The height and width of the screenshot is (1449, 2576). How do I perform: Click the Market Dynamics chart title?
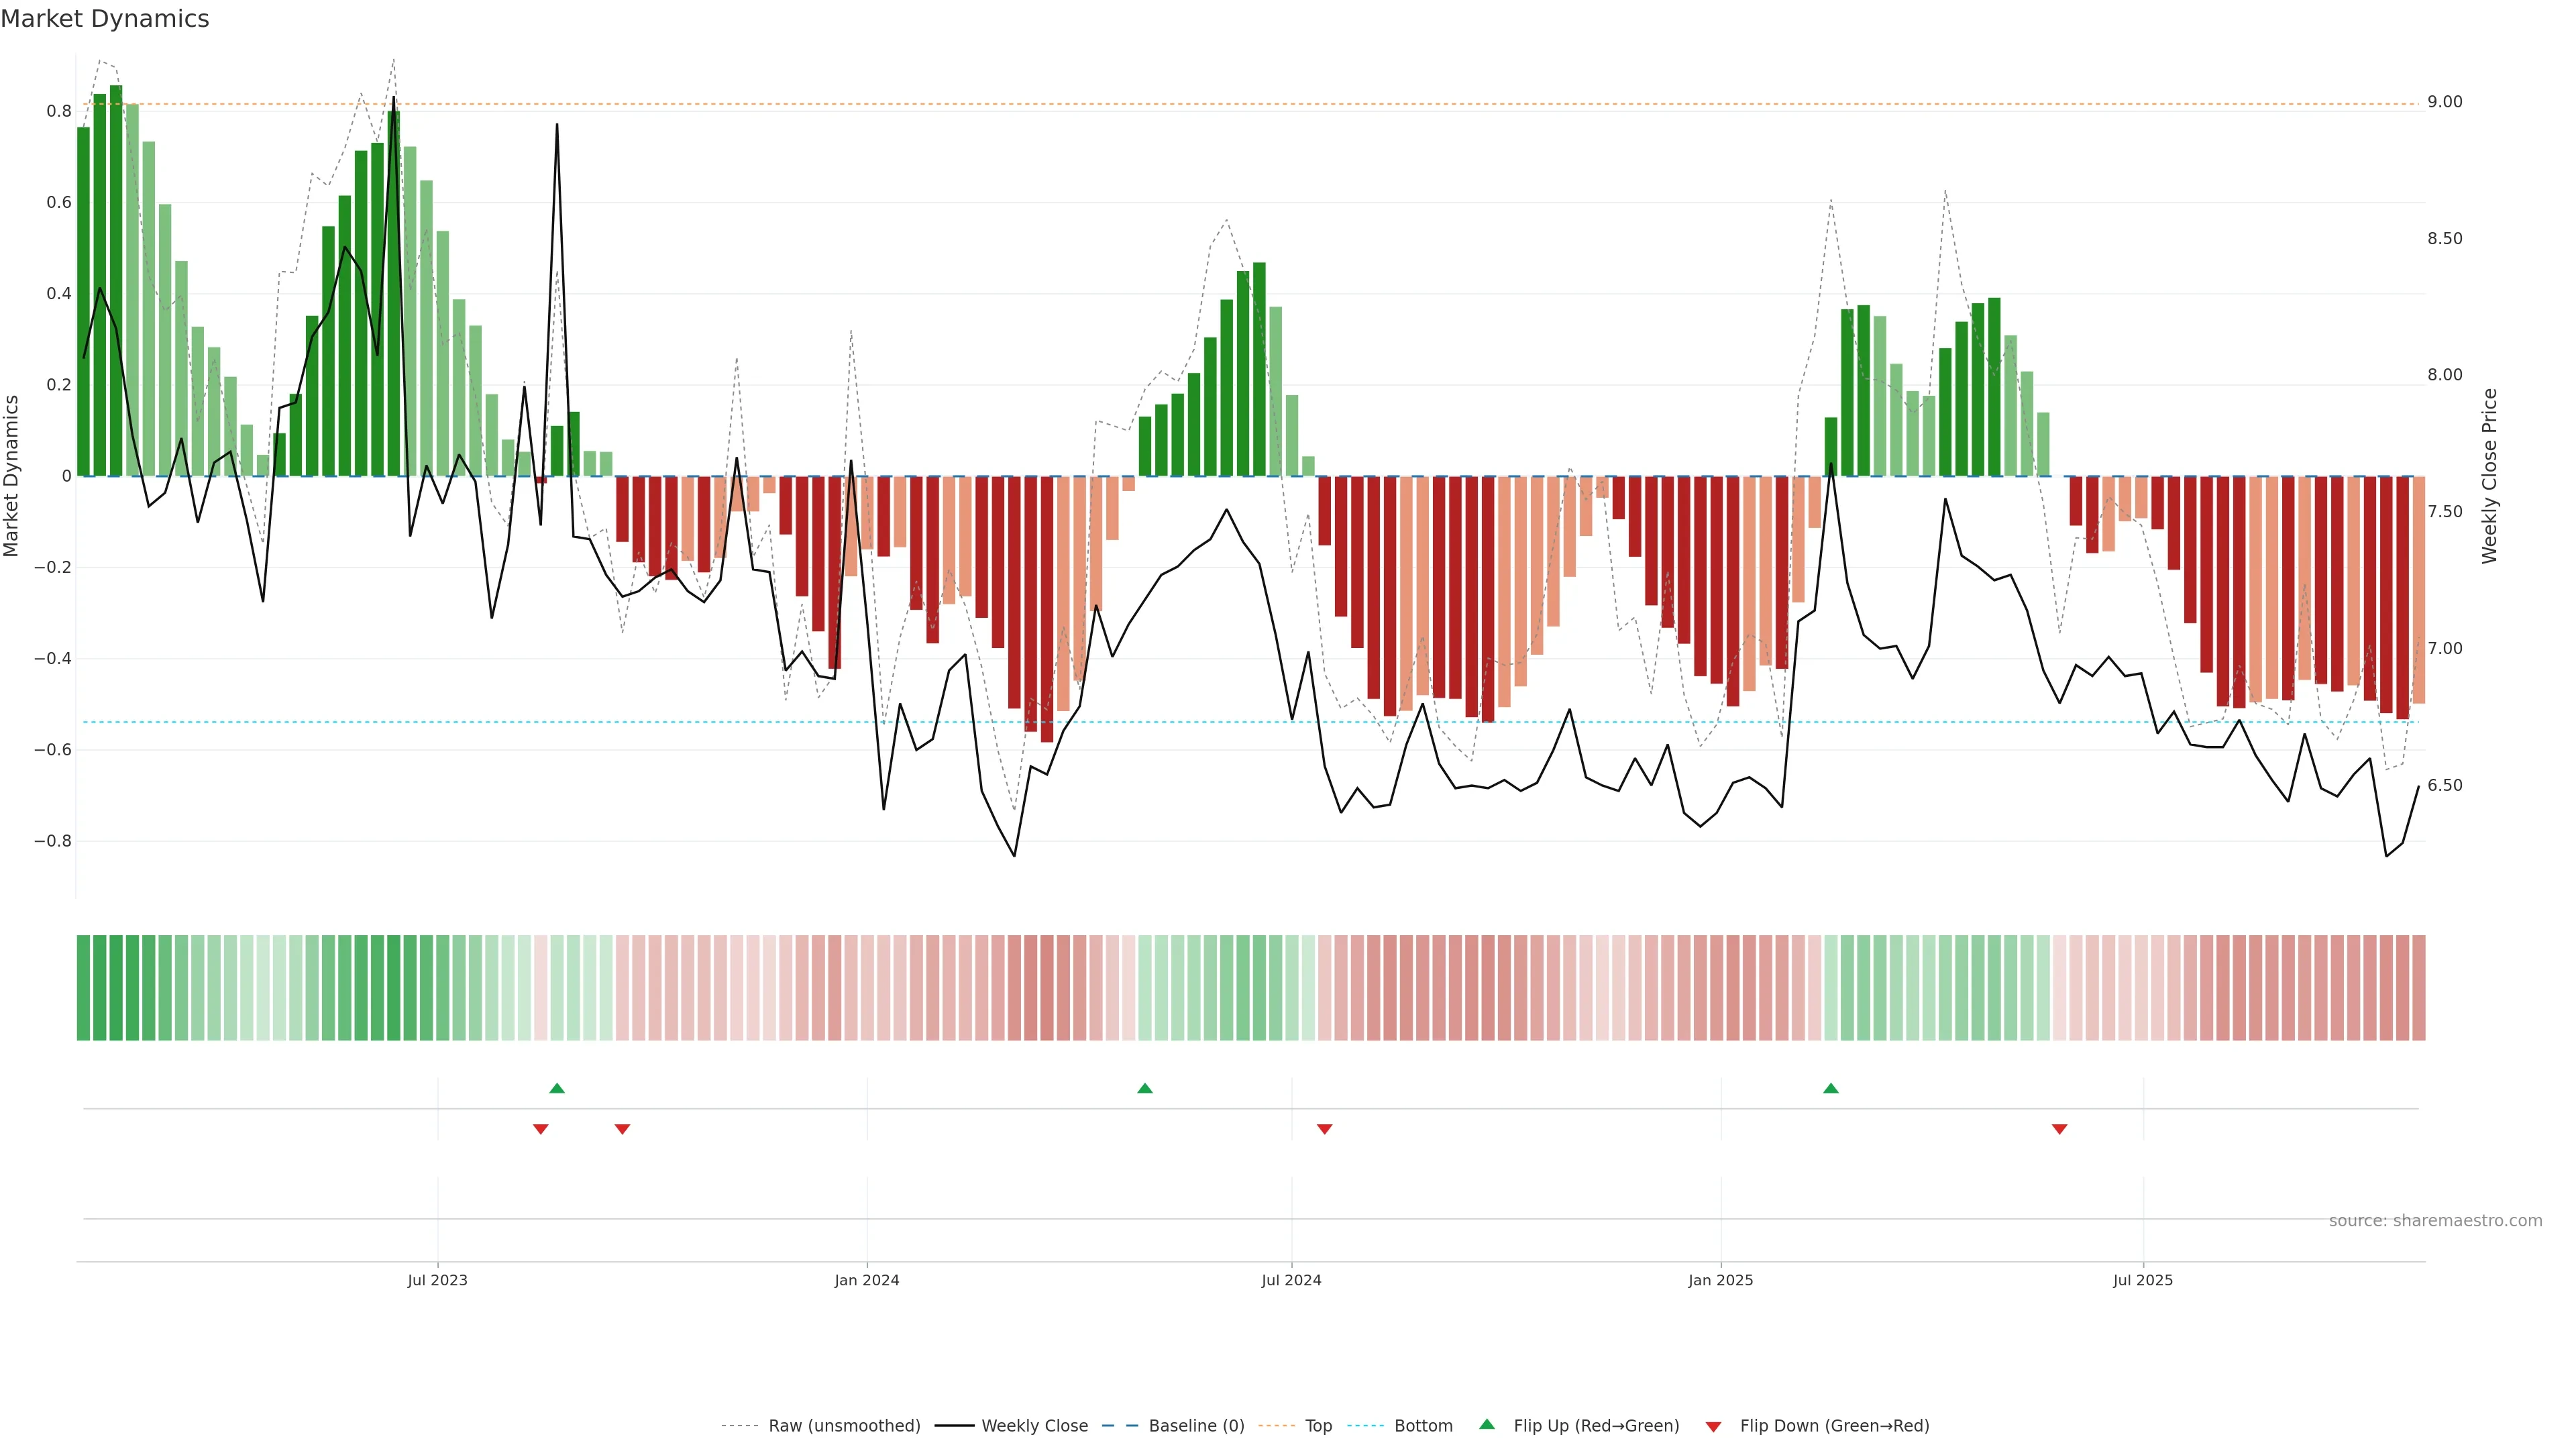tap(105, 19)
